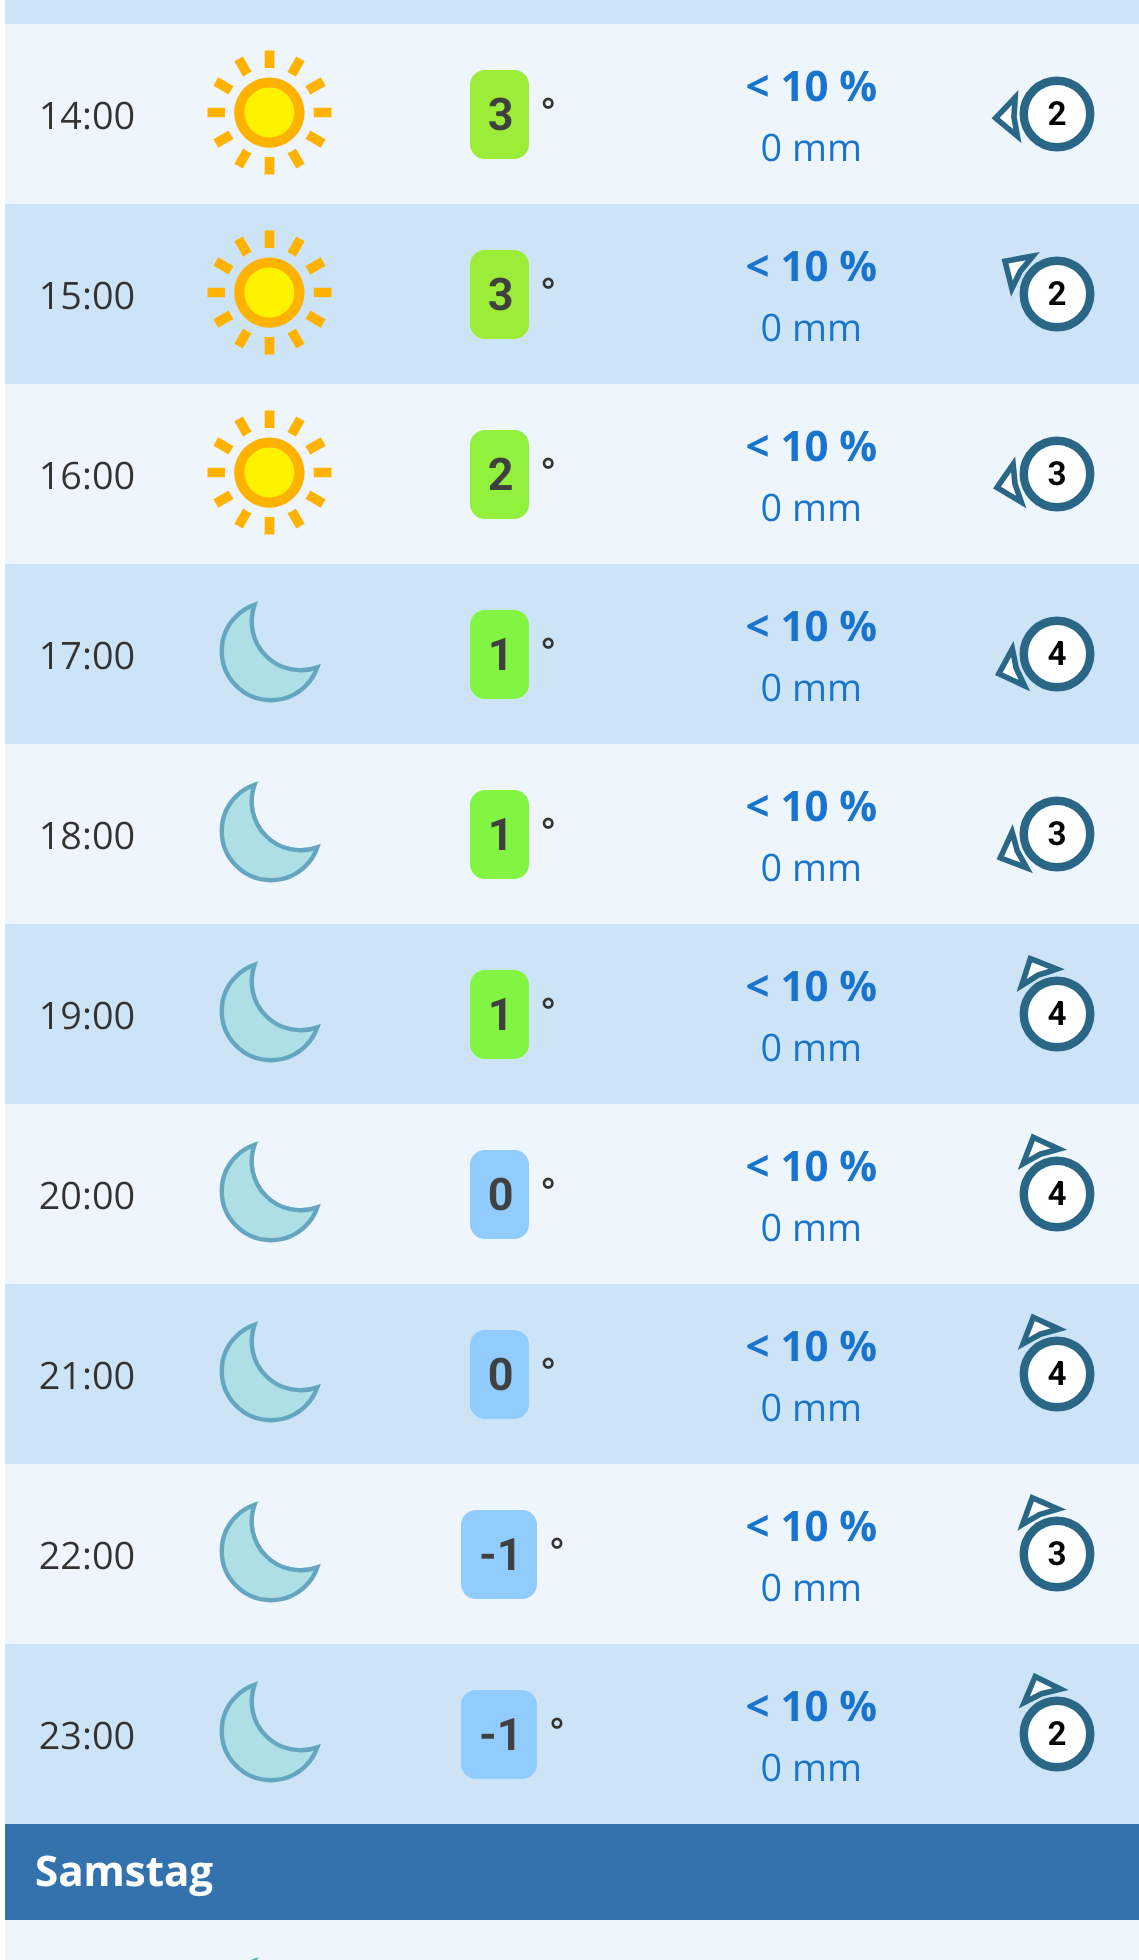Viewport: 1139px width, 1960px height.
Task: Tap the wind indicator at 19:00
Action: tap(1054, 1008)
